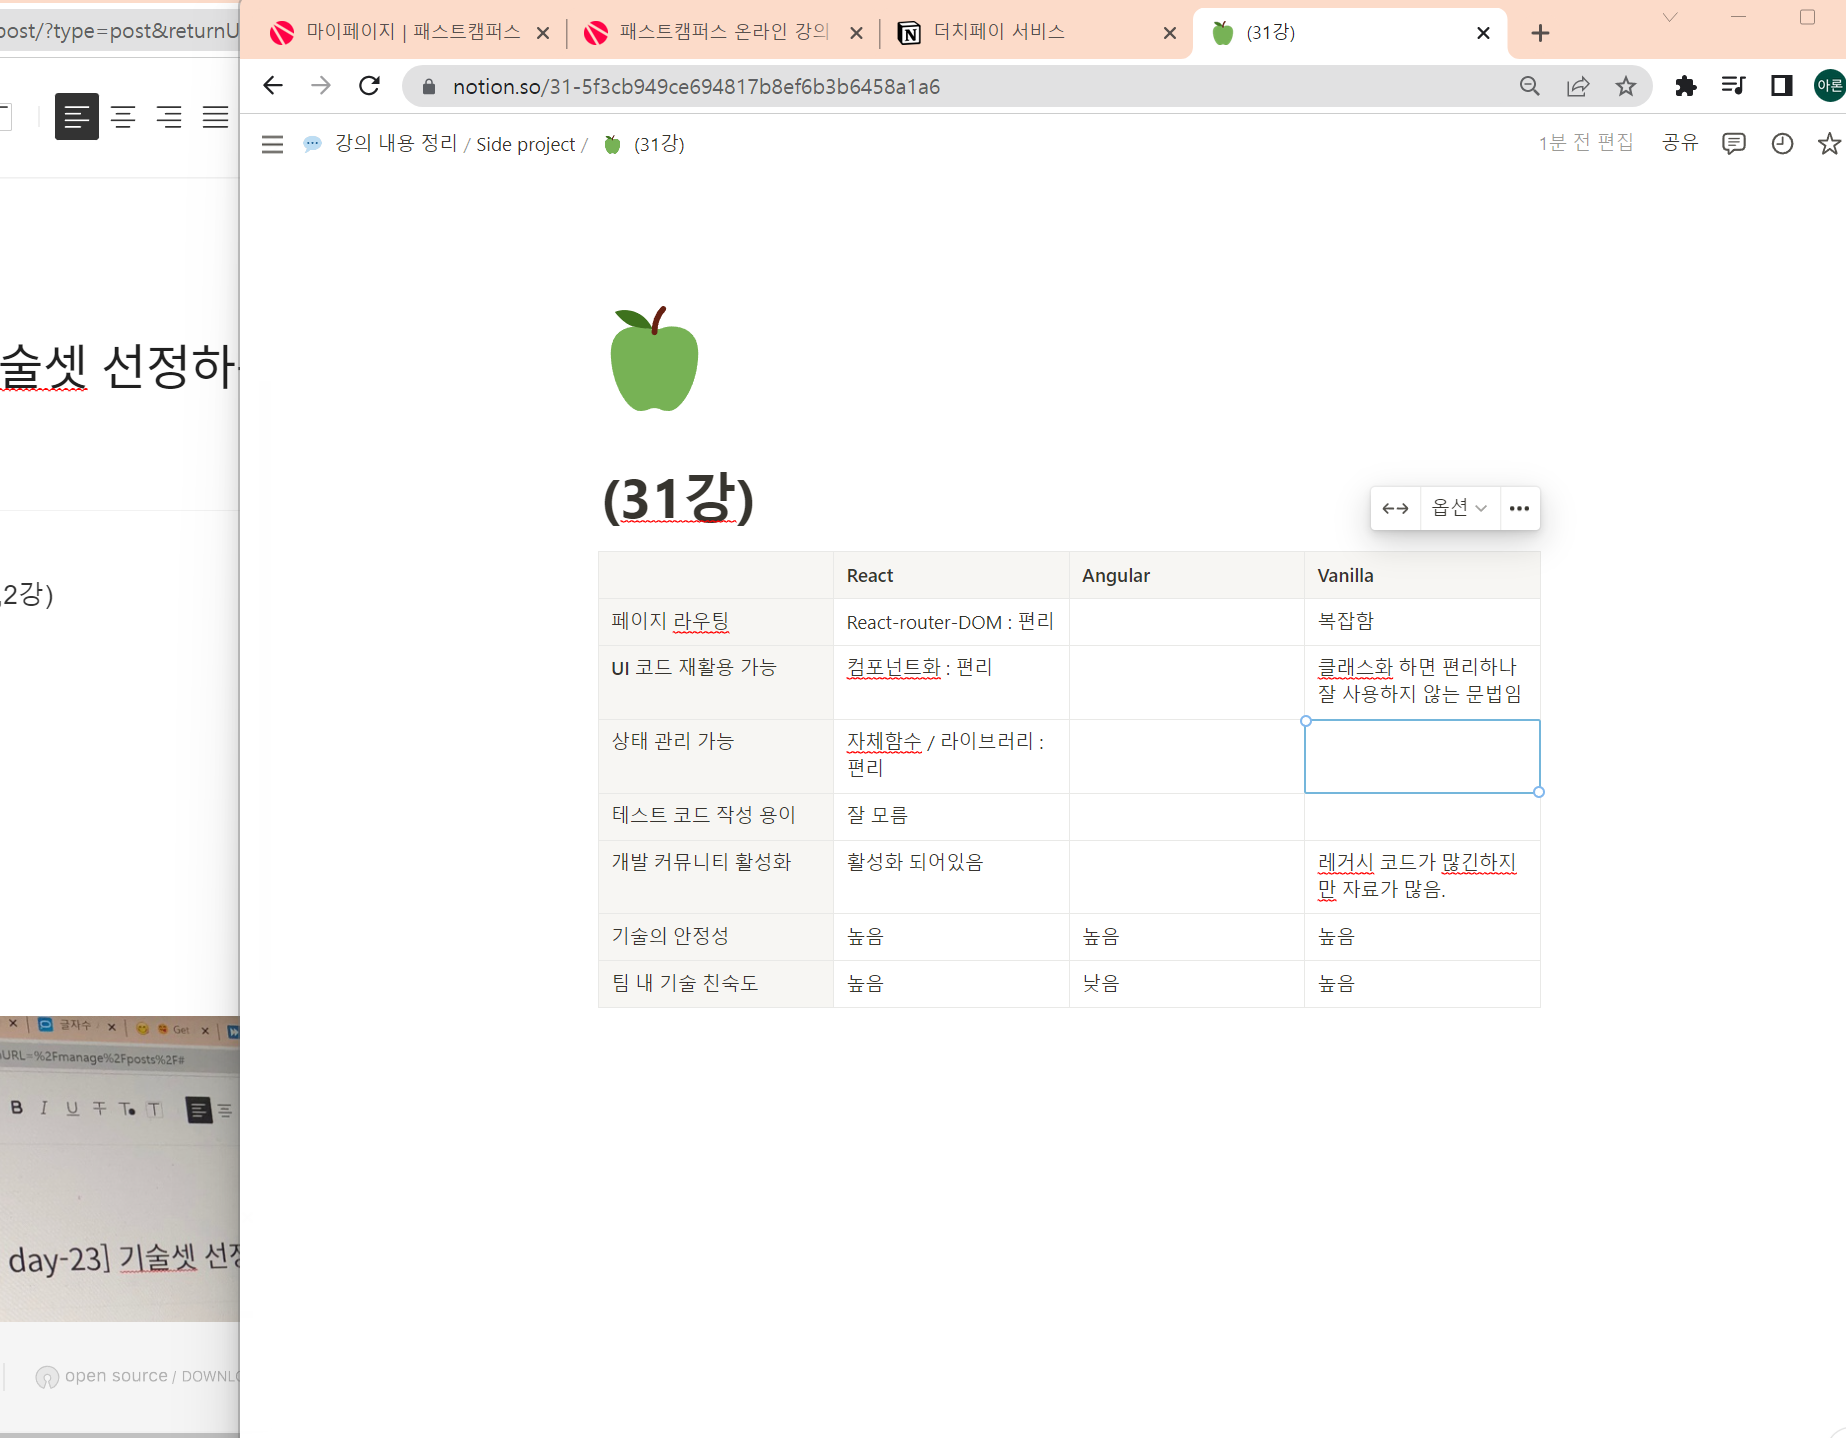This screenshot has height=1438, width=1846.
Task: Select the React header cell
Action: tap(951, 575)
